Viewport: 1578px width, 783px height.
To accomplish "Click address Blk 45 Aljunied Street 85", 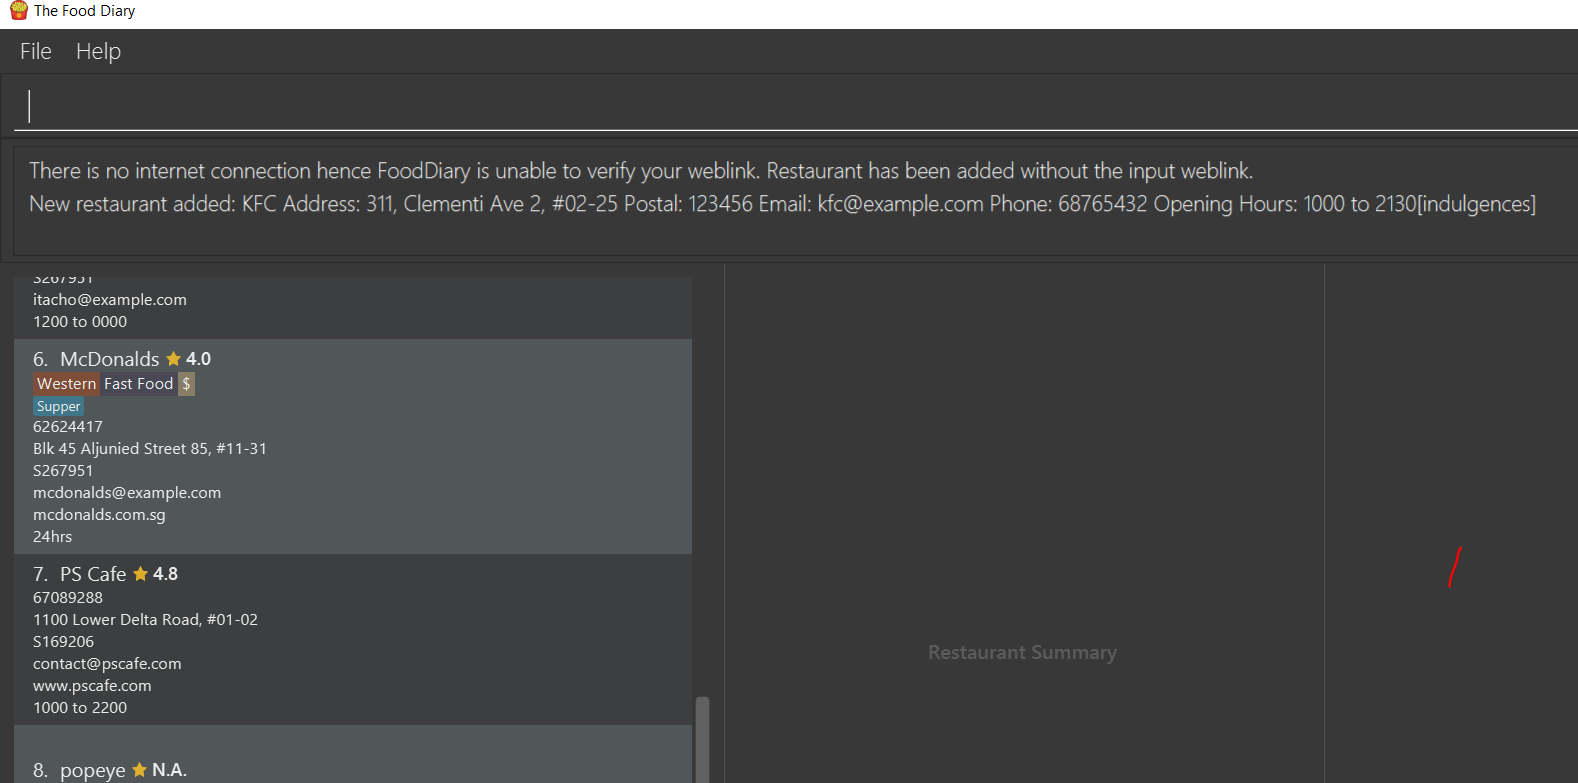I will (x=150, y=449).
